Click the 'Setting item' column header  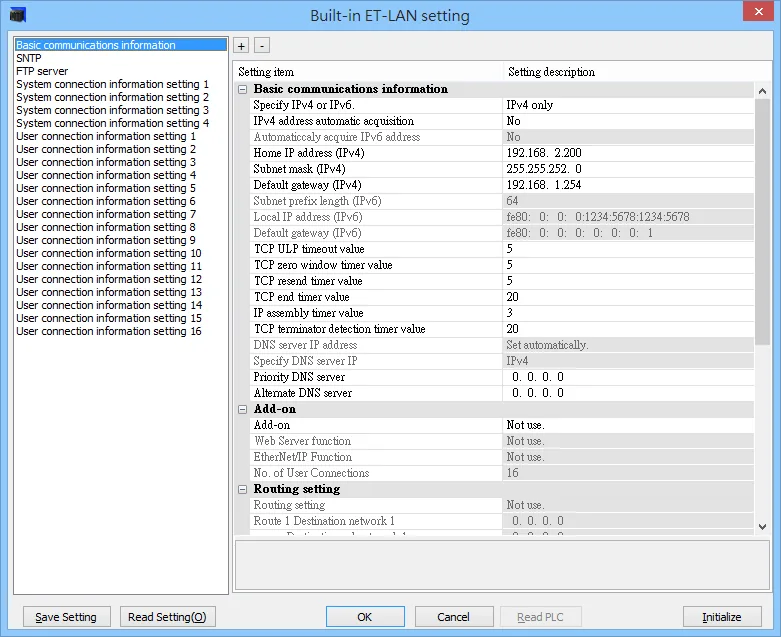pyautogui.click(x=369, y=72)
